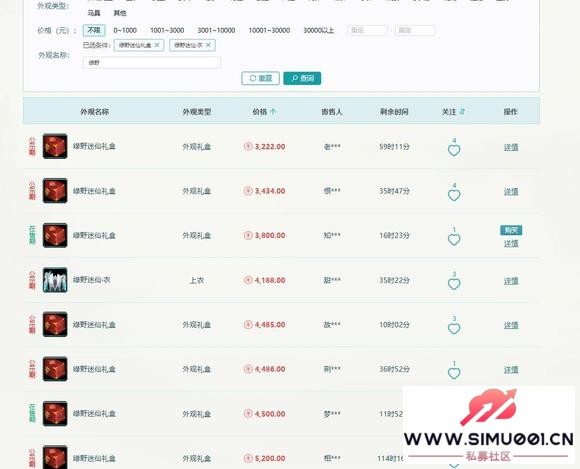Open the 绿野迷仙-衣 item thumbnail
The width and height of the screenshot is (580, 469).
[x=55, y=280]
